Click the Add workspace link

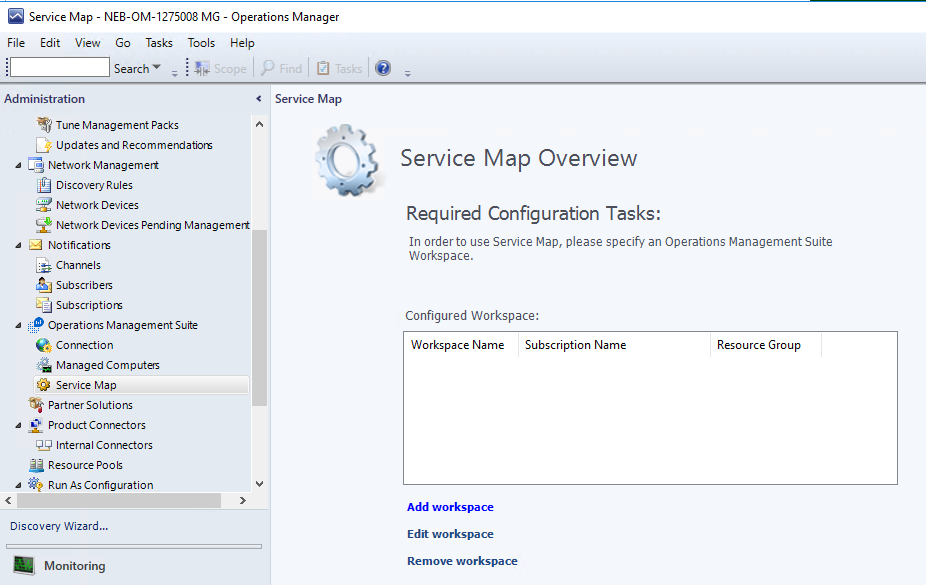pyautogui.click(x=450, y=507)
